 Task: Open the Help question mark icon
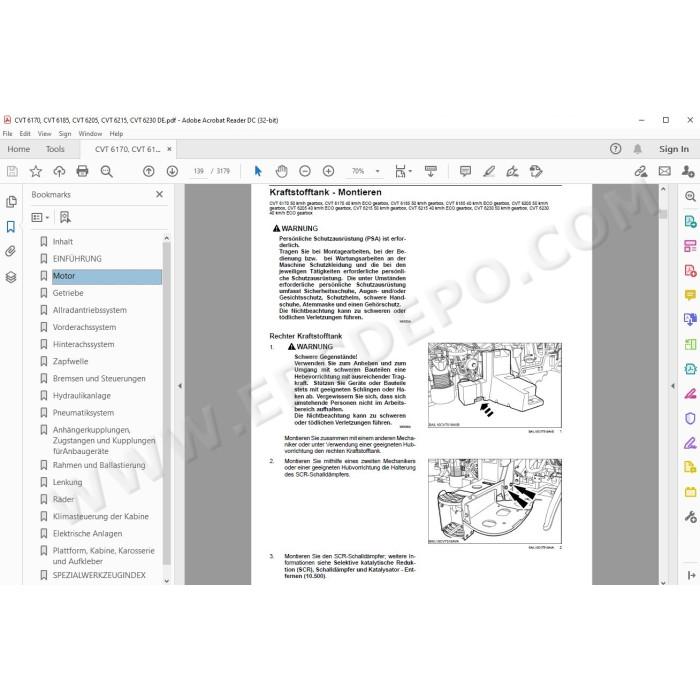(x=615, y=149)
